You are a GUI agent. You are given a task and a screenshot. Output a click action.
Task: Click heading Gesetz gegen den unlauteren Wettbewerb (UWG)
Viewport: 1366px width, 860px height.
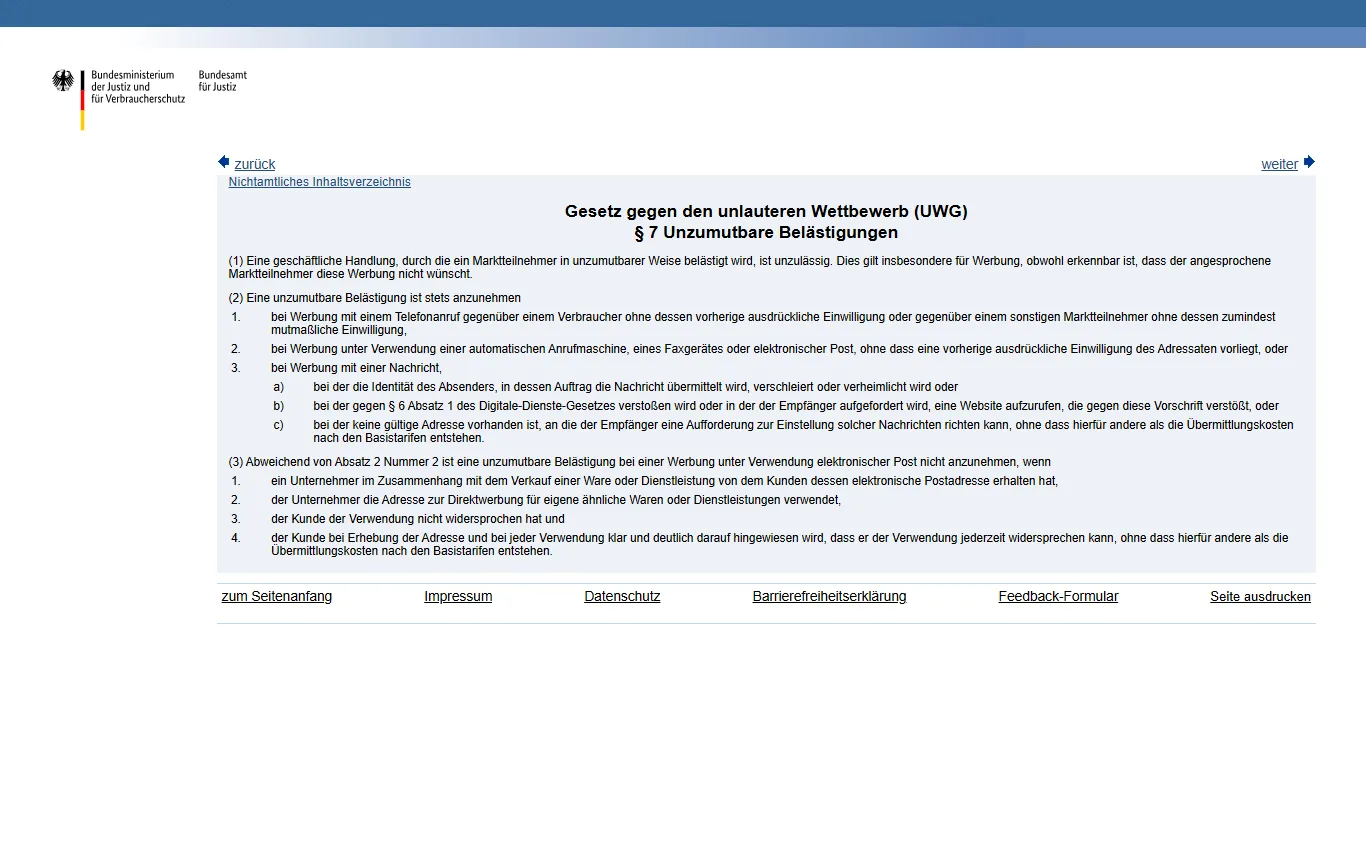pos(766,211)
